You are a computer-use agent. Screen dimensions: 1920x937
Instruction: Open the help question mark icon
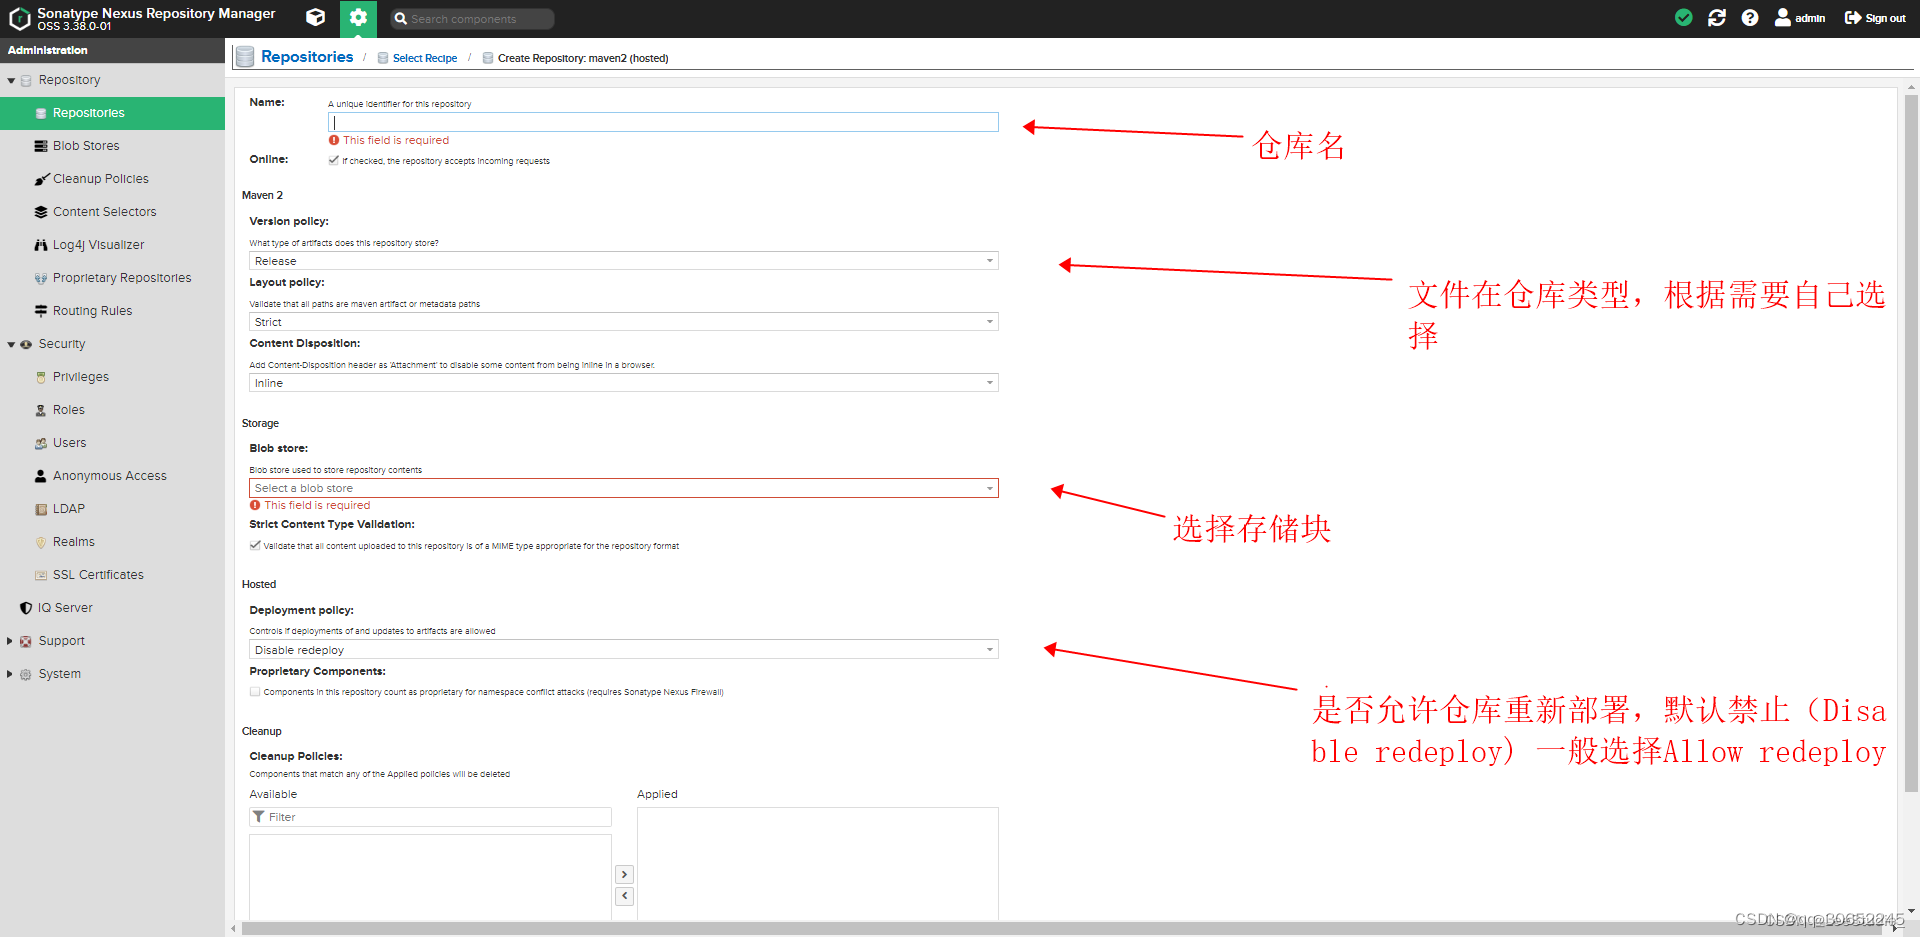[1750, 18]
